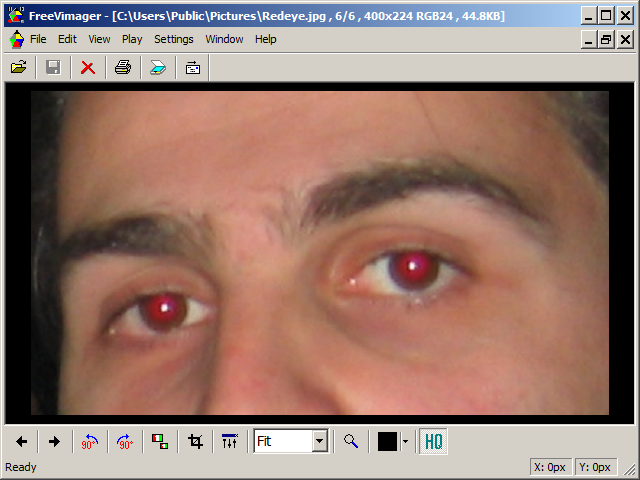Image resolution: width=640 pixels, height=480 pixels.
Task: Open the Edit menu
Action: pyautogui.click(x=67, y=39)
